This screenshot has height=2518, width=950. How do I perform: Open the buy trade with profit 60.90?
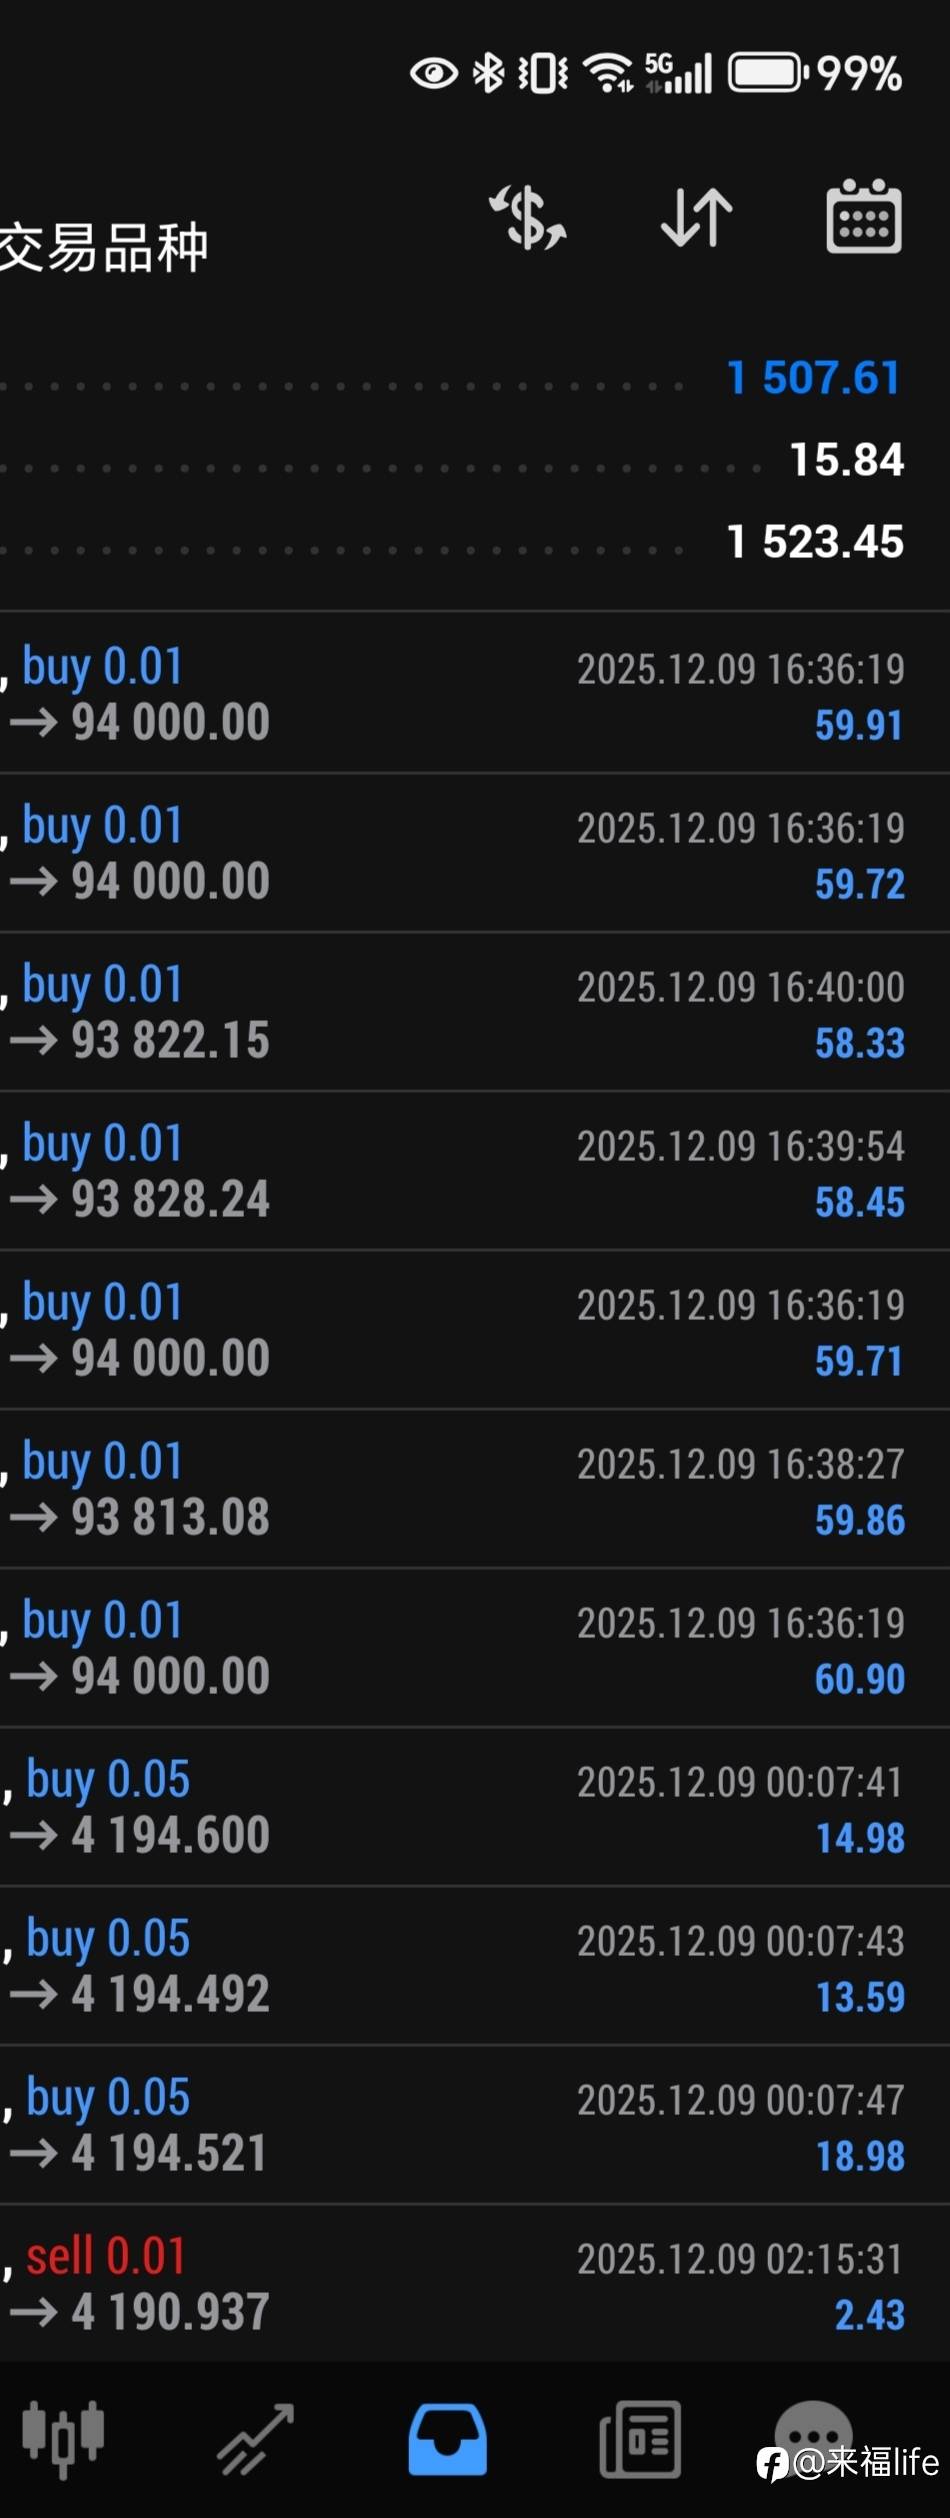[x=475, y=1648]
